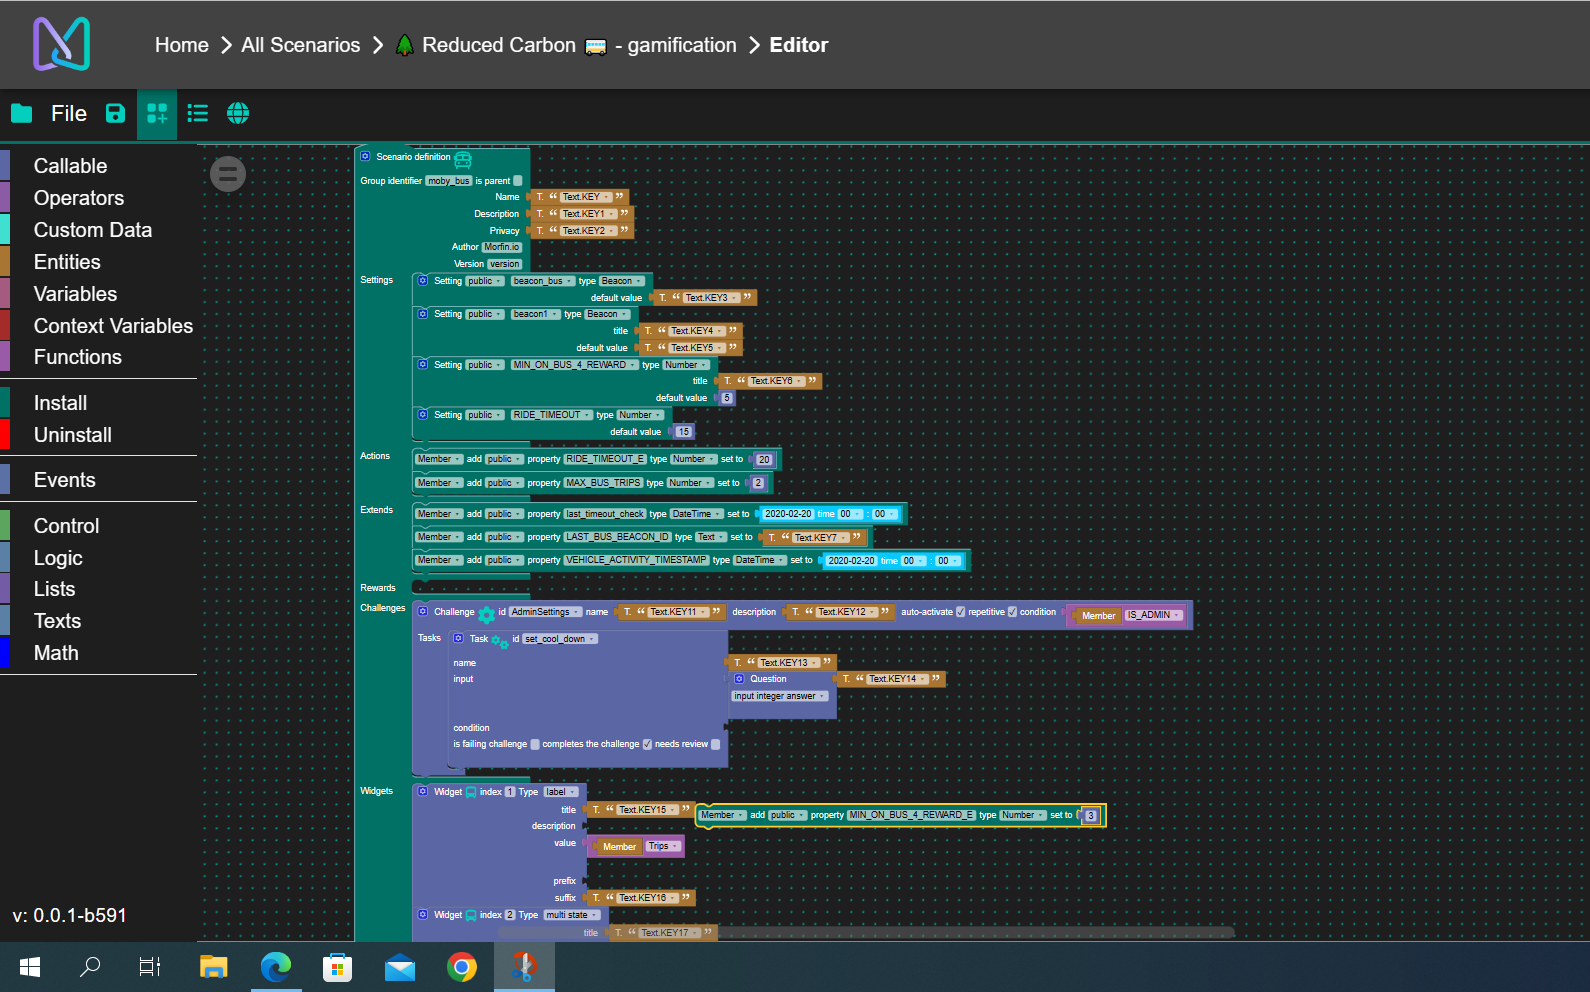Open the Custom Data block category

click(x=93, y=230)
